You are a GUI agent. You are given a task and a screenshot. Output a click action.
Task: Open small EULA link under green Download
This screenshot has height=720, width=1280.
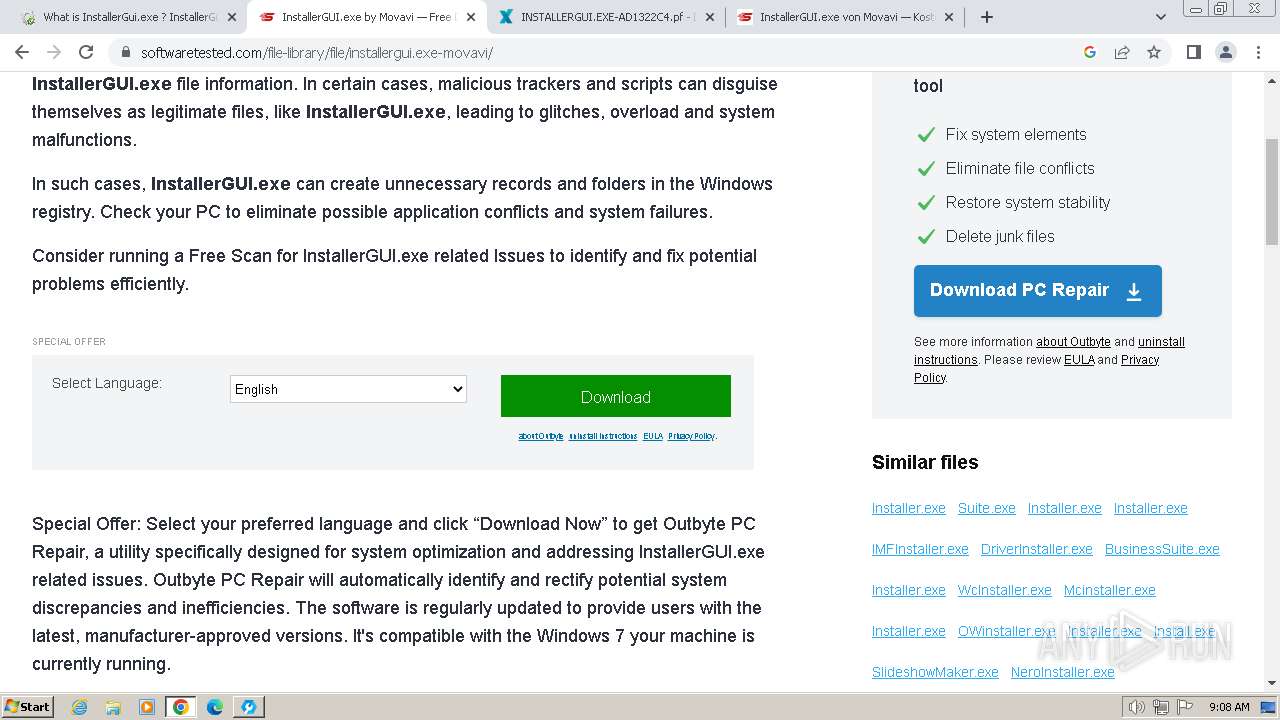tap(653, 436)
